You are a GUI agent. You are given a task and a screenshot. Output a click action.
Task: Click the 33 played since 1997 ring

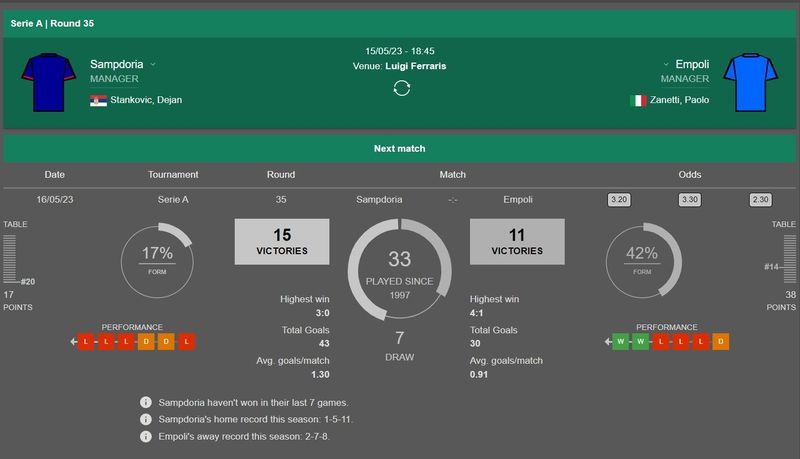click(x=399, y=270)
